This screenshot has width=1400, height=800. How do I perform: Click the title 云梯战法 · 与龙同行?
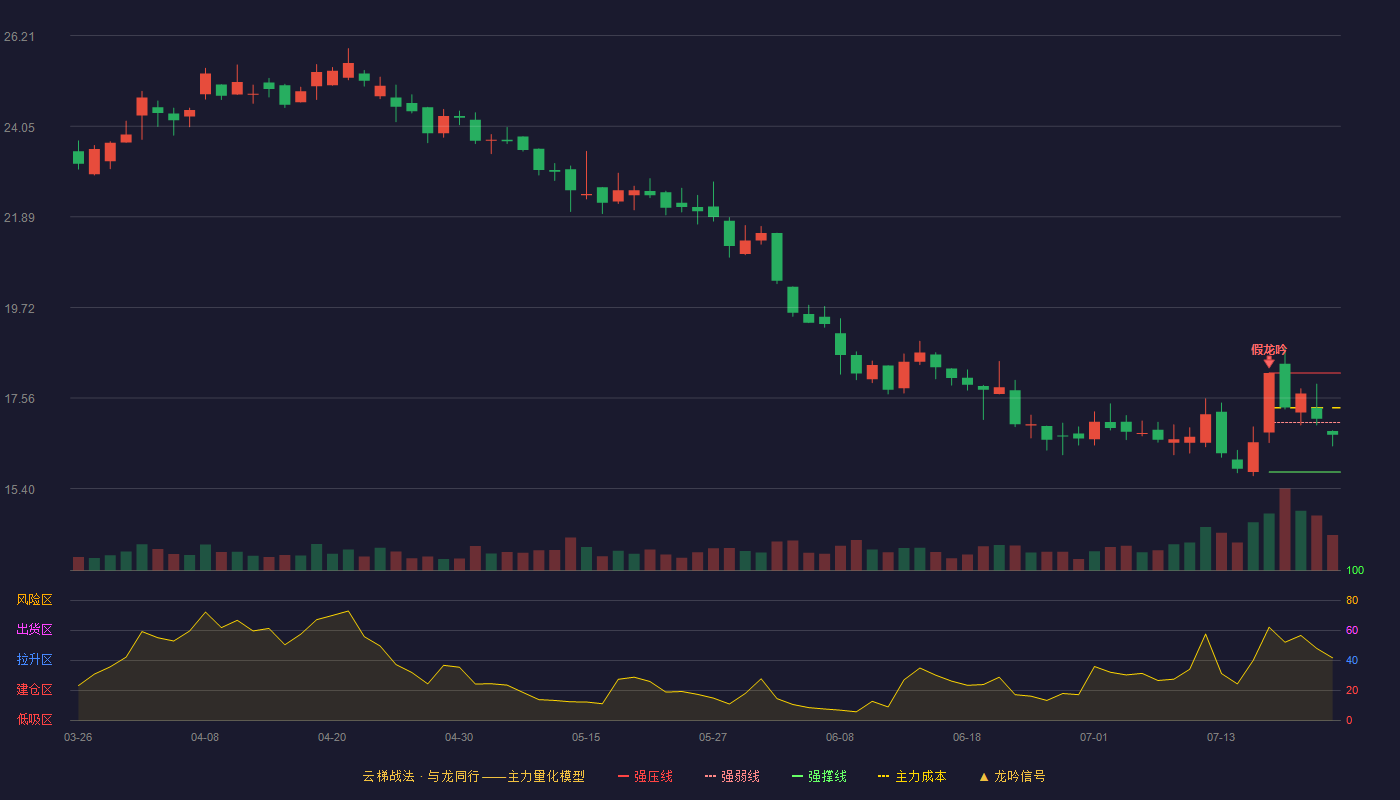point(421,776)
